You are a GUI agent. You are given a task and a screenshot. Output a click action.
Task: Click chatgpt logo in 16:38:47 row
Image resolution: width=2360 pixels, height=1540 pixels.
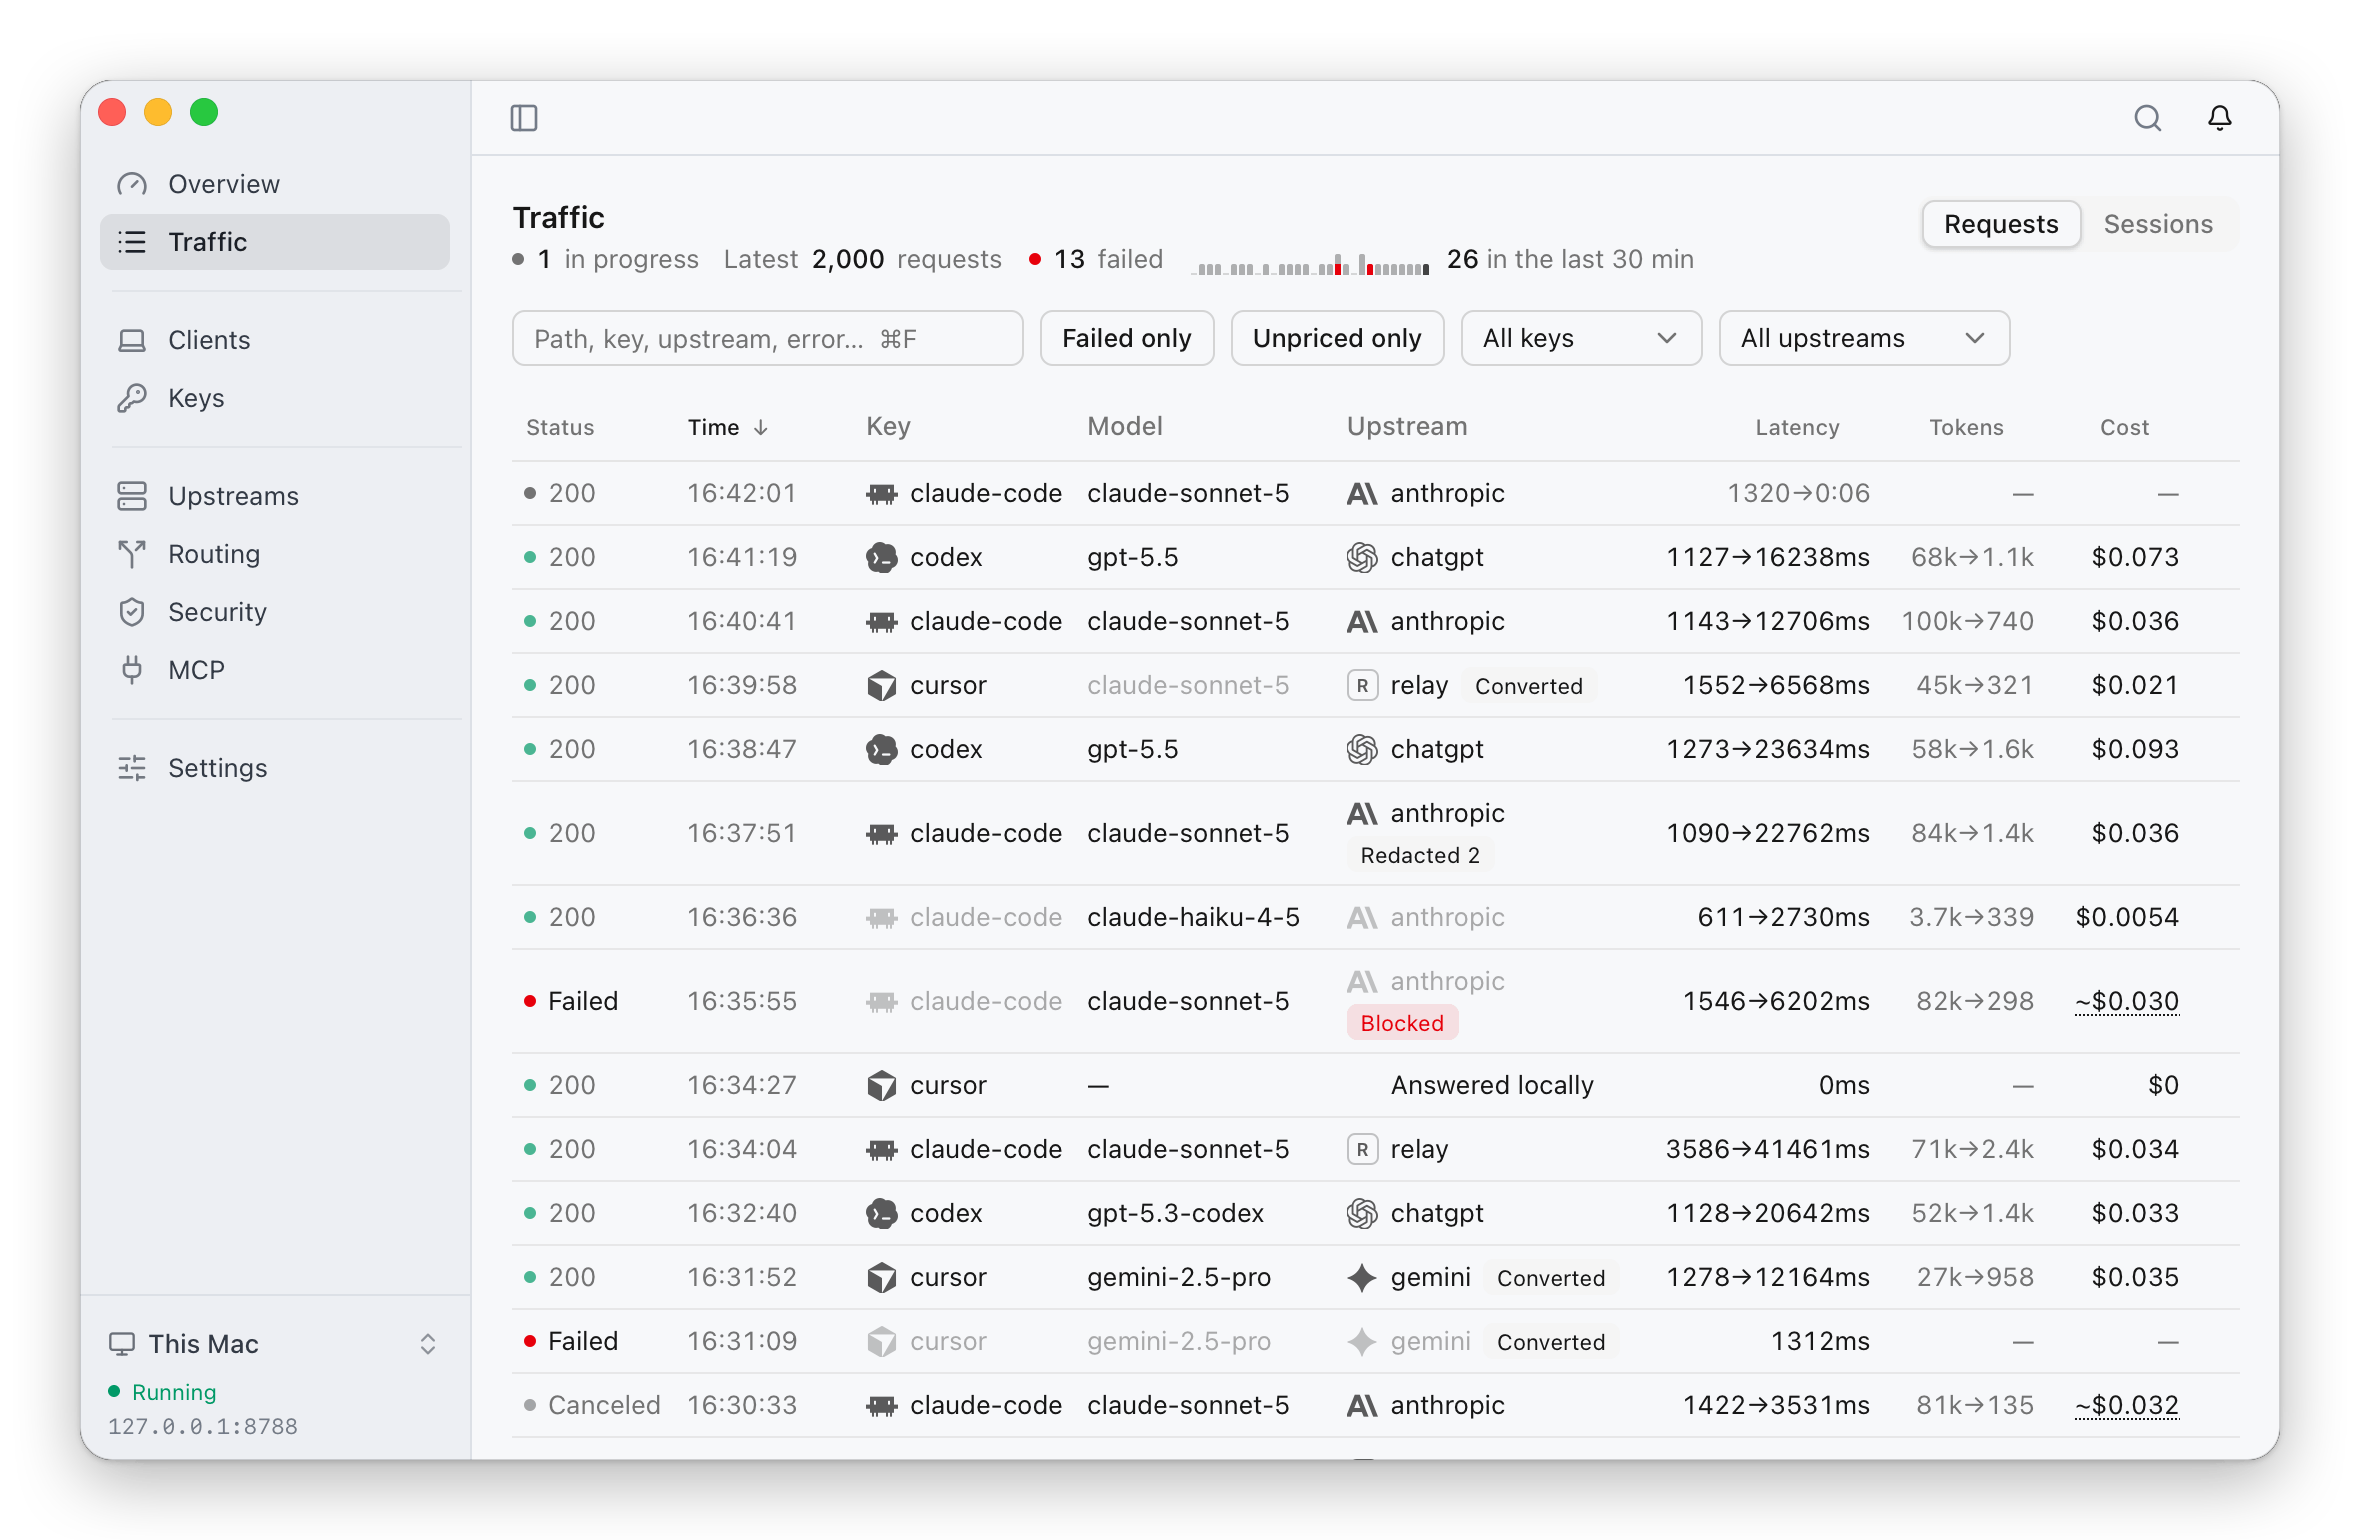pos(1362,749)
